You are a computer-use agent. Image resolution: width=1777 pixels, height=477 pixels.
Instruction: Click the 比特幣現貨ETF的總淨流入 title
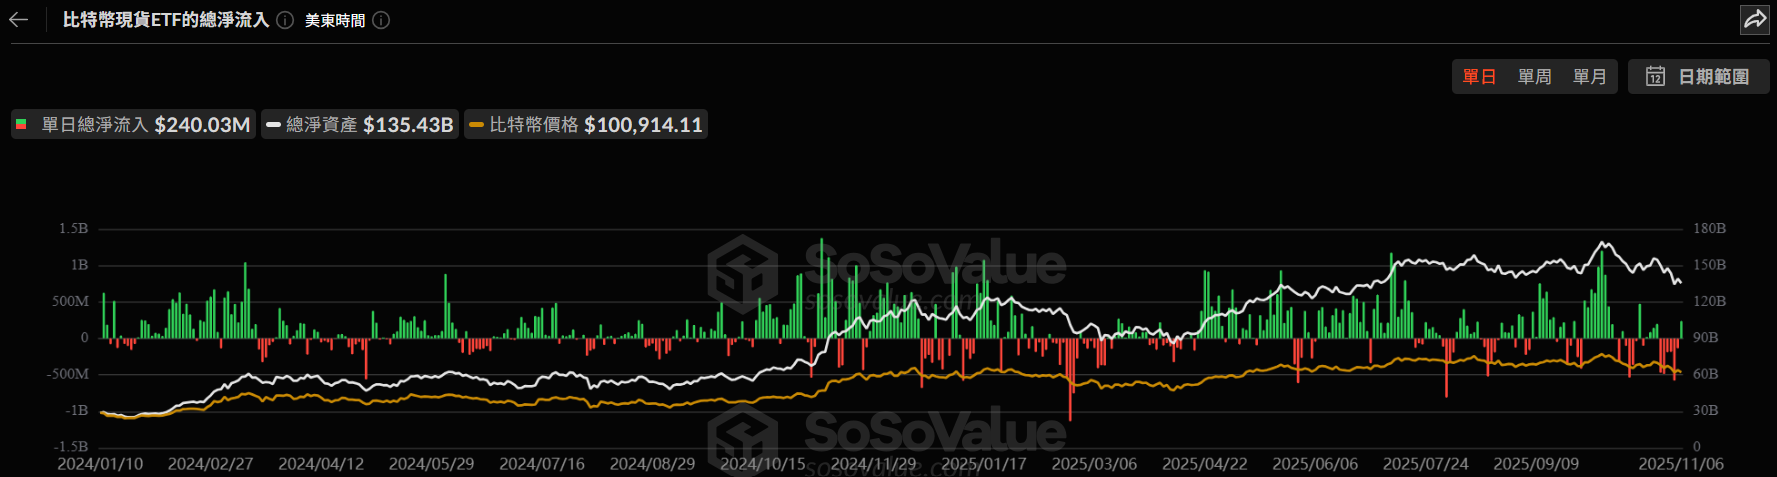pyautogui.click(x=166, y=20)
